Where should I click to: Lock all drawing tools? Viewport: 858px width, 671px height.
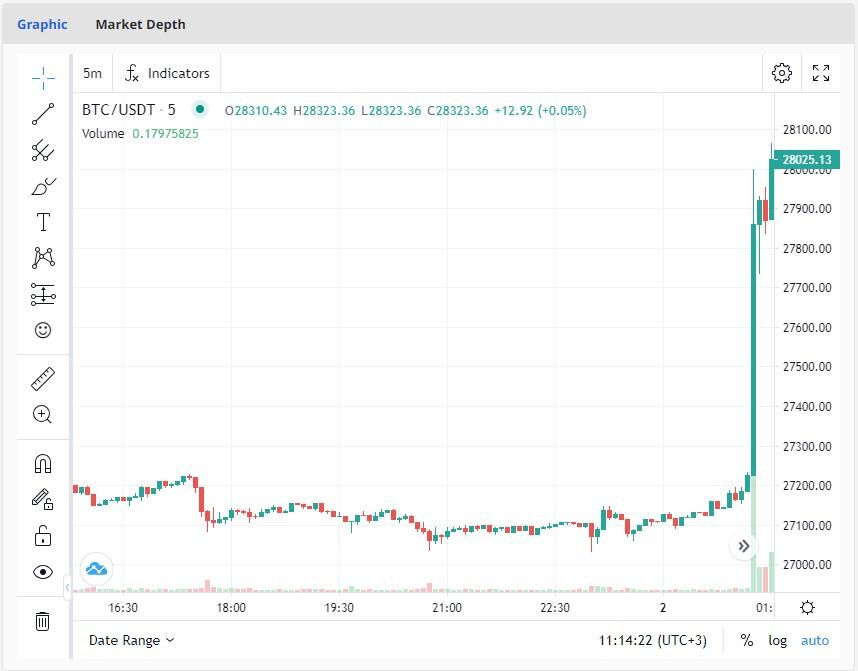click(43, 534)
